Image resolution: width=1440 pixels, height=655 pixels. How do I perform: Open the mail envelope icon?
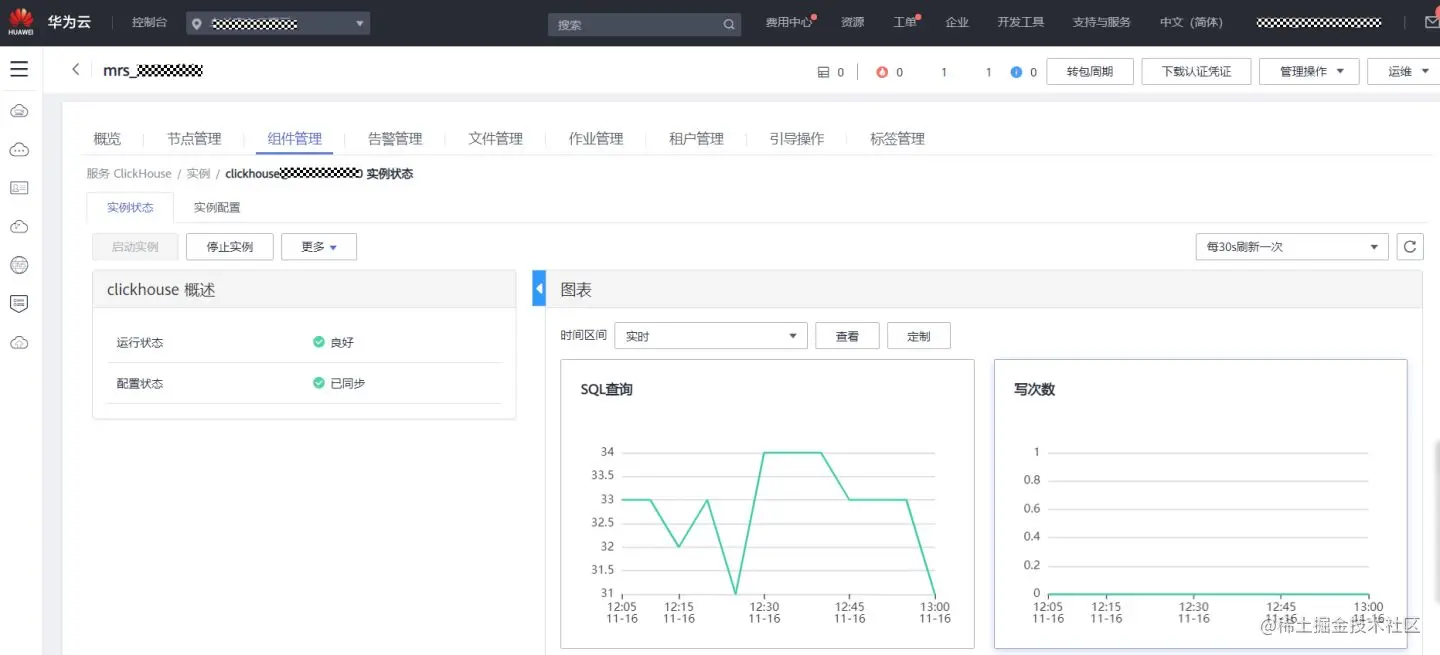pos(1431,22)
